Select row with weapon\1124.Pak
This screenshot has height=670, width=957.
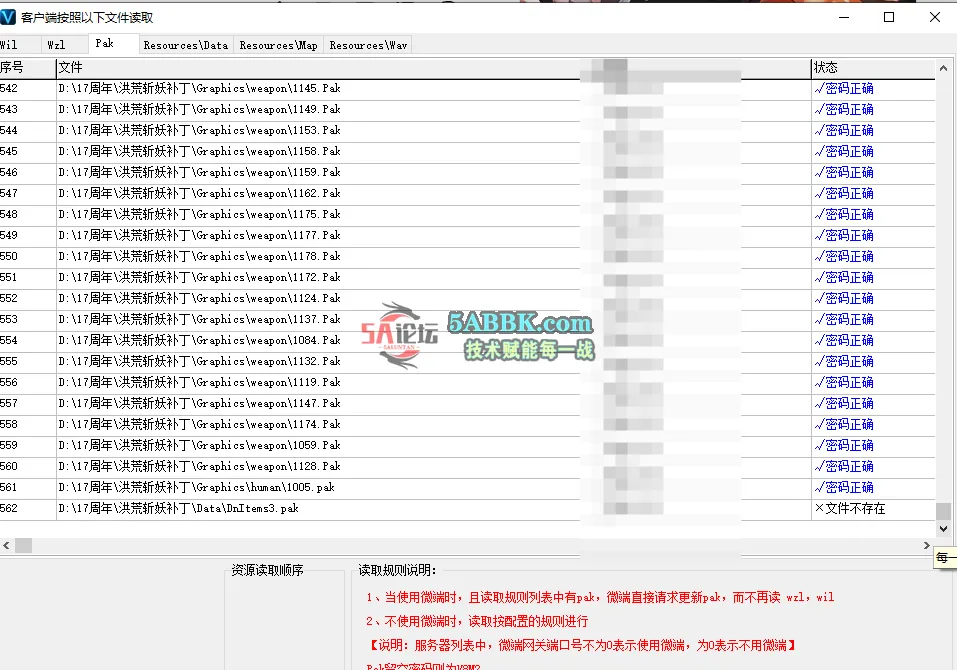point(467,298)
